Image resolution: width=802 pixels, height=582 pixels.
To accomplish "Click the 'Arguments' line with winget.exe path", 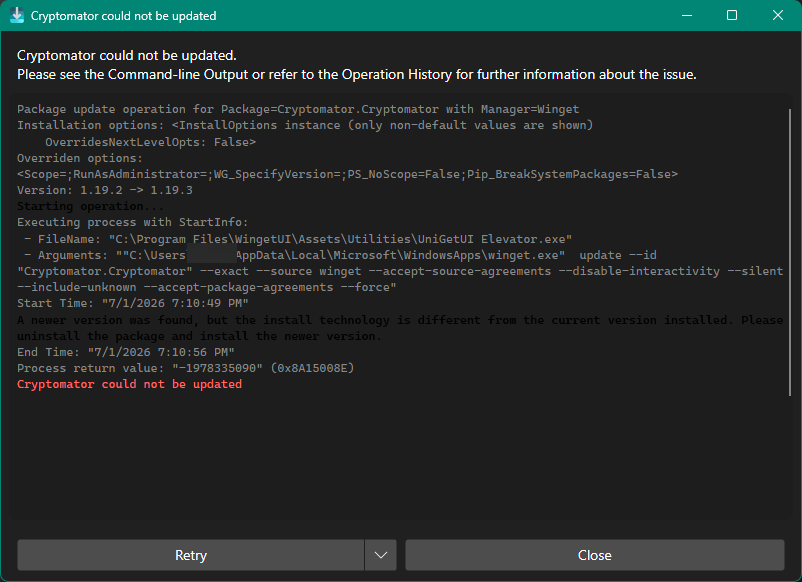I will pos(340,255).
